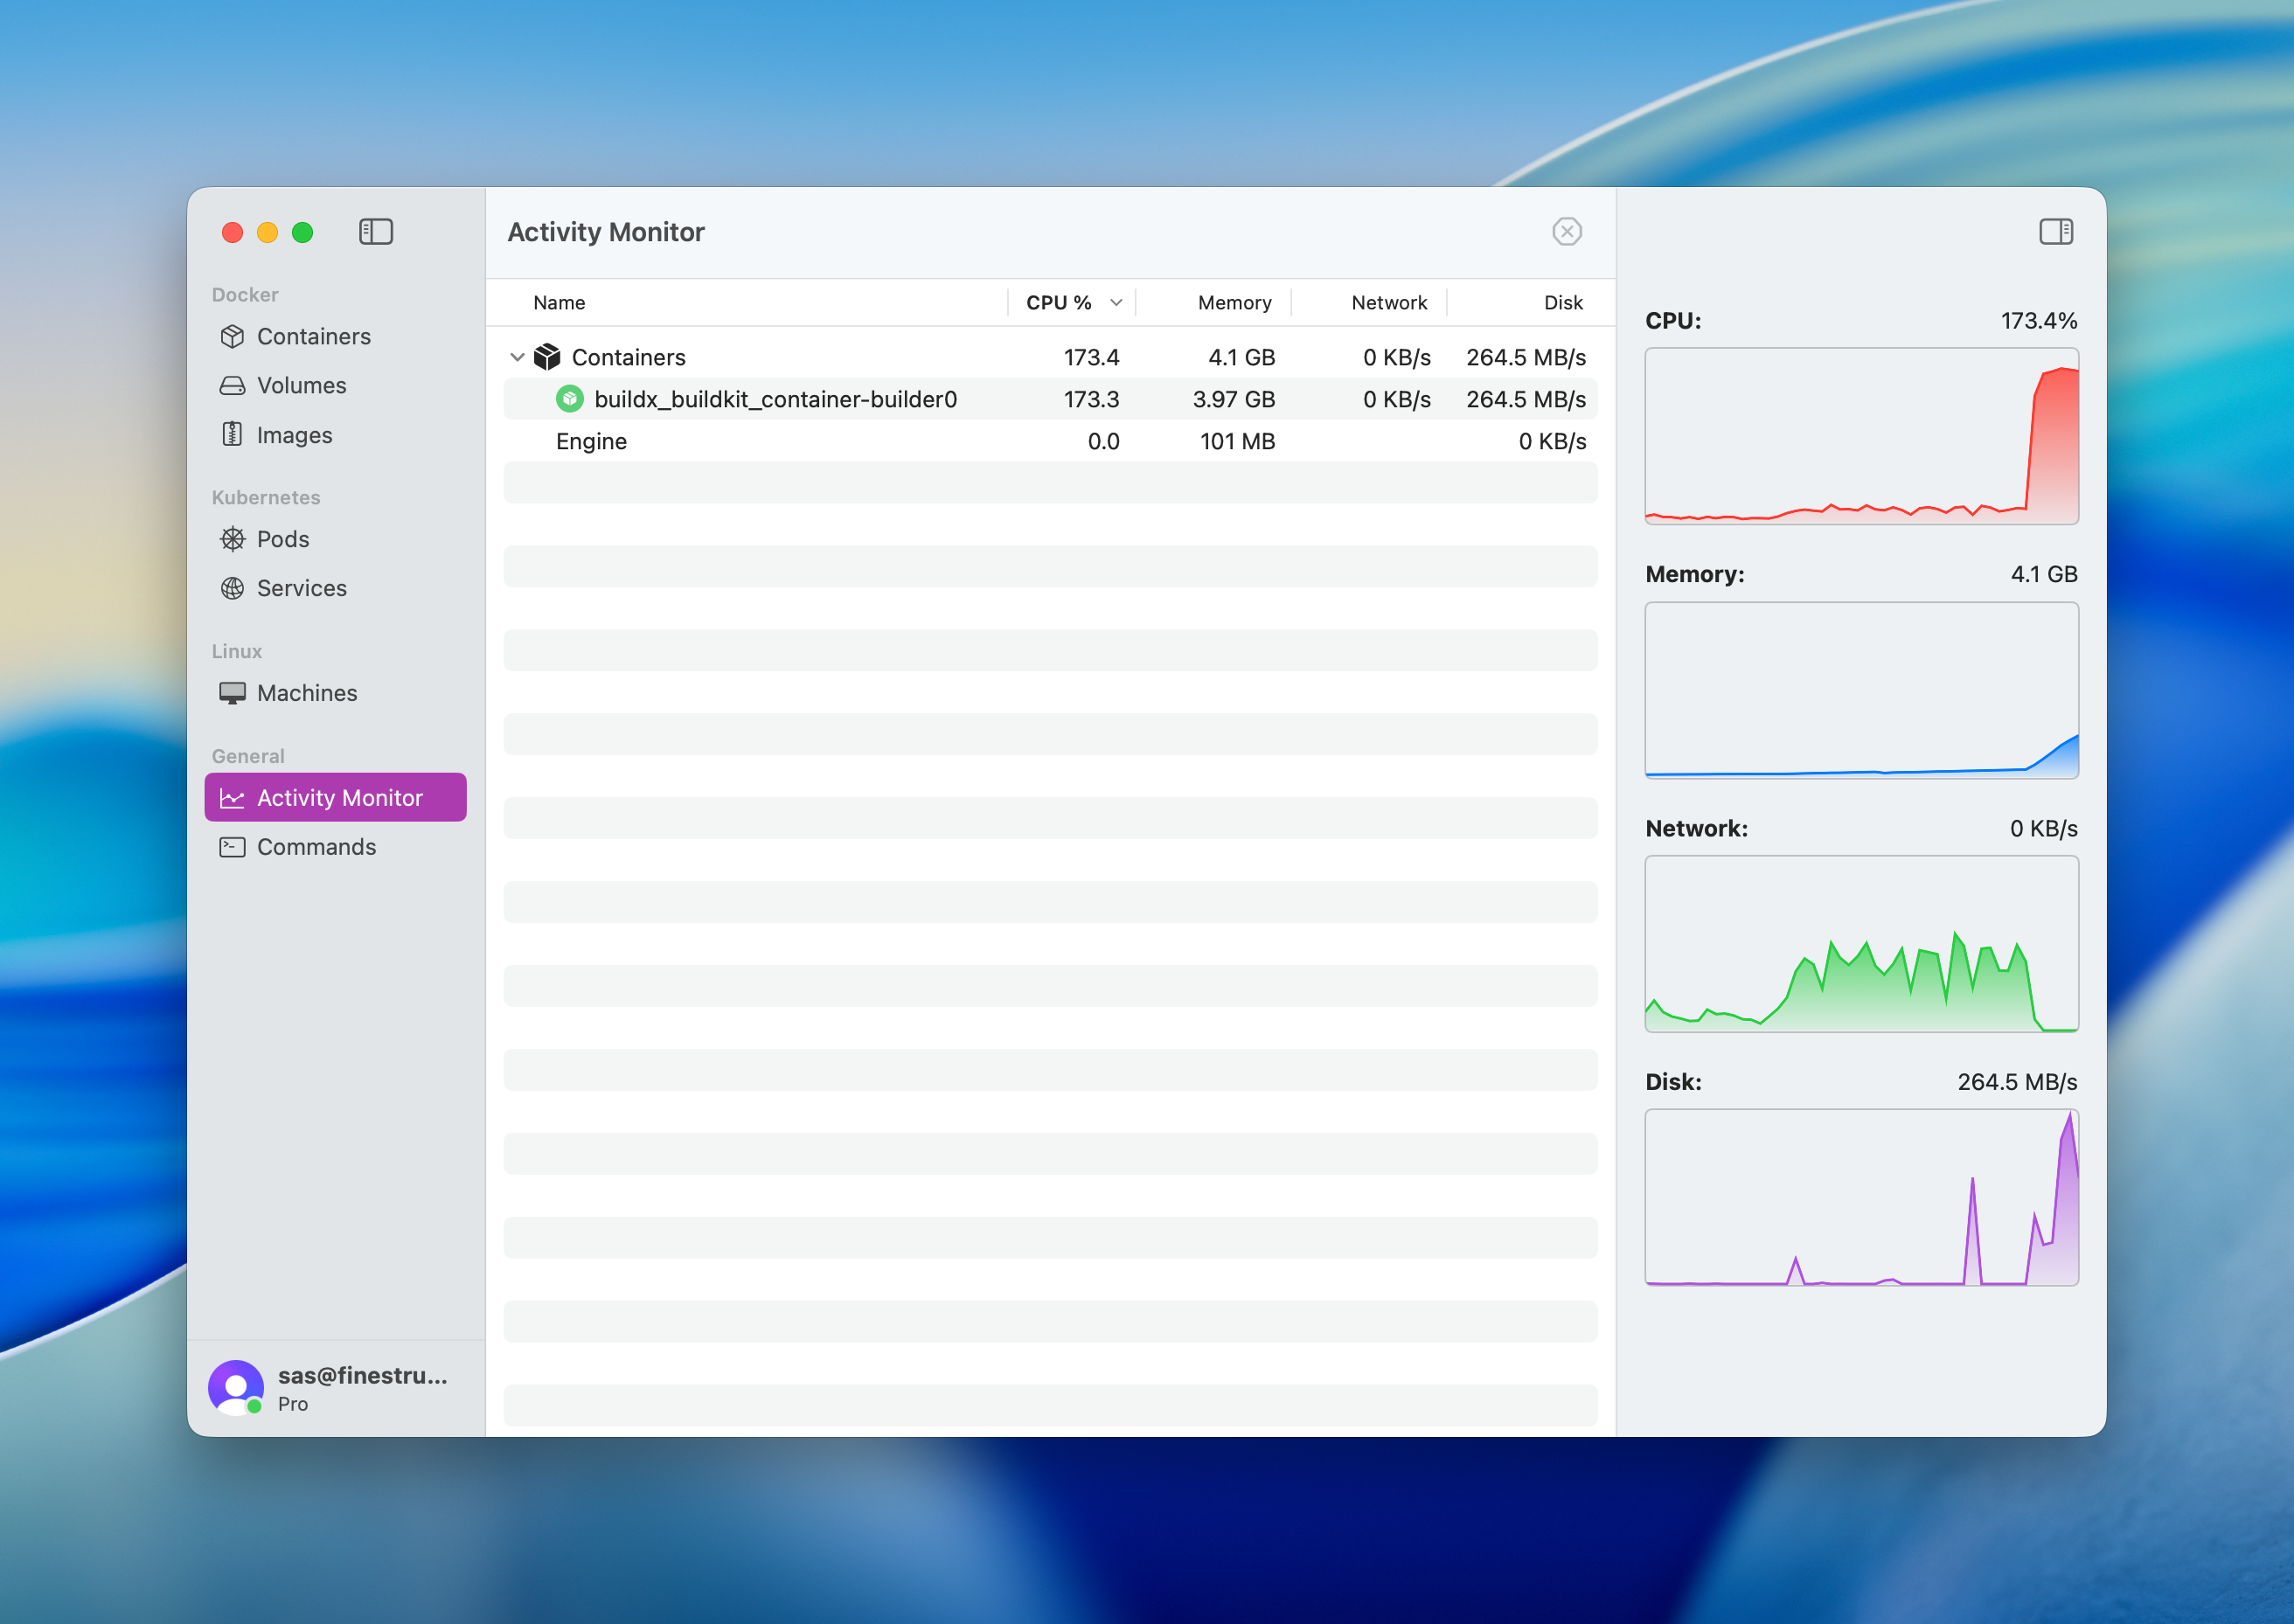Click the 173.3 CPU value for buildx
Image resolution: width=2294 pixels, height=1624 pixels.
[1091, 399]
